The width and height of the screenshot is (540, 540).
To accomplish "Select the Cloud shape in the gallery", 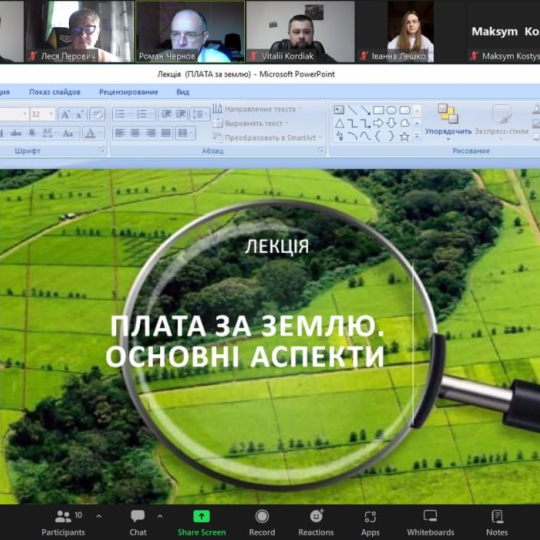I will tap(405, 123).
